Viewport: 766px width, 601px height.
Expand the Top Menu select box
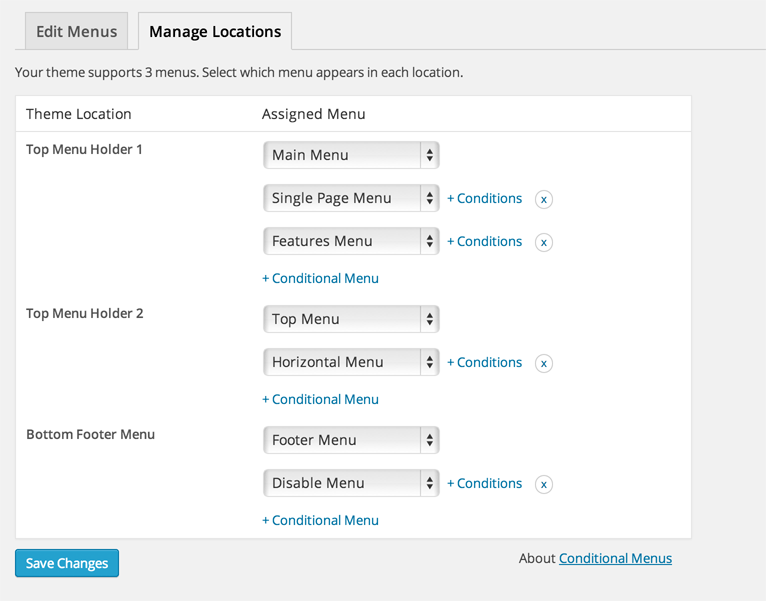click(351, 319)
